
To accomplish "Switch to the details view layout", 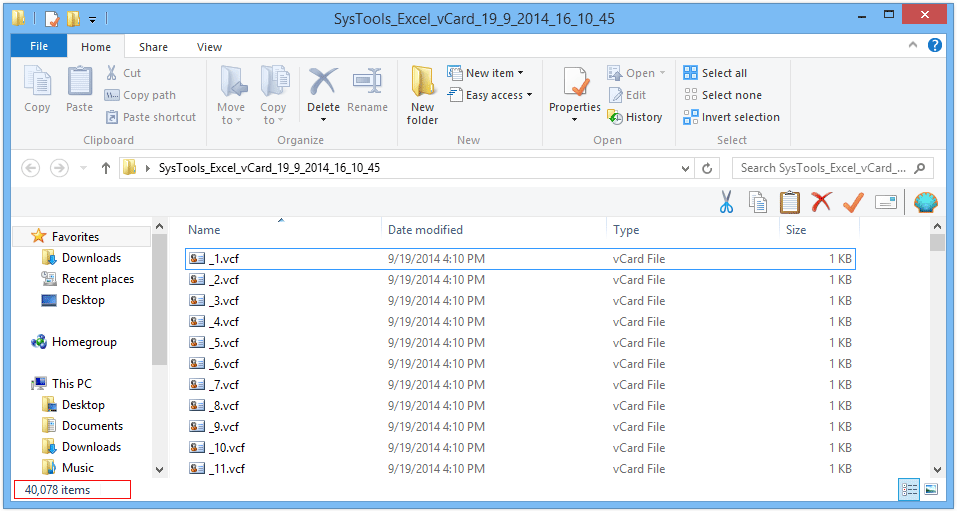I will point(909,489).
